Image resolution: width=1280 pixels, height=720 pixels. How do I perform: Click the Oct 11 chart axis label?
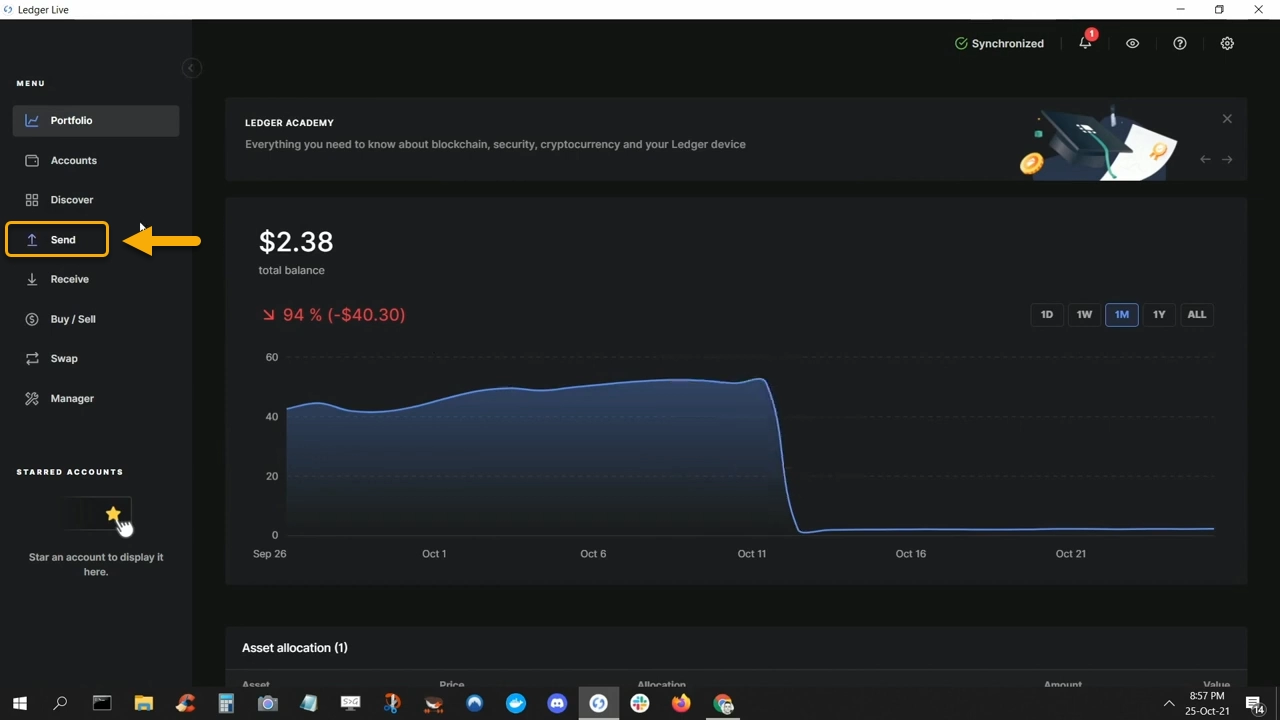[x=752, y=554]
